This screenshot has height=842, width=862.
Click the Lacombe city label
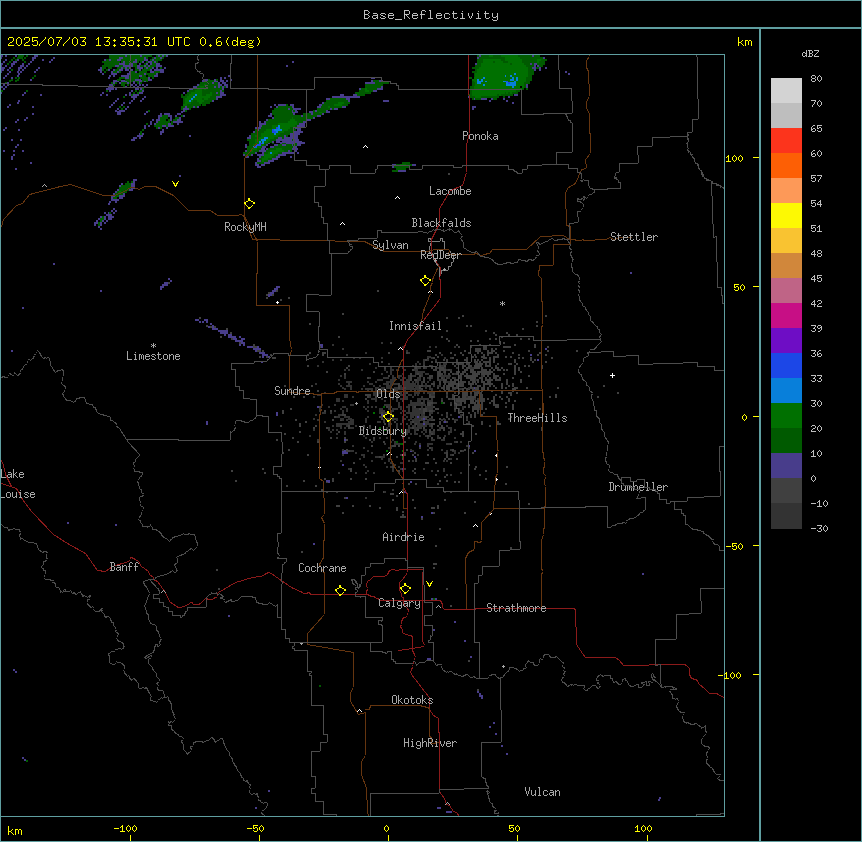(450, 191)
